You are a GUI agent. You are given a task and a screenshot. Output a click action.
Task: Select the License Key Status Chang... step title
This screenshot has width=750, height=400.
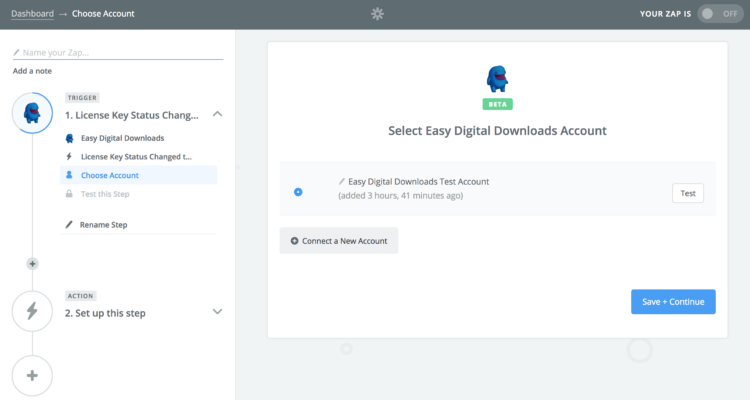(x=132, y=115)
